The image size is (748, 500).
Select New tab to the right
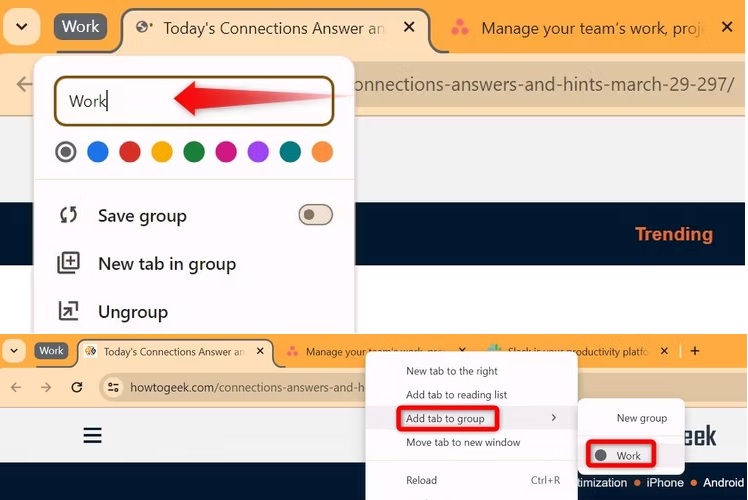pos(452,371)
